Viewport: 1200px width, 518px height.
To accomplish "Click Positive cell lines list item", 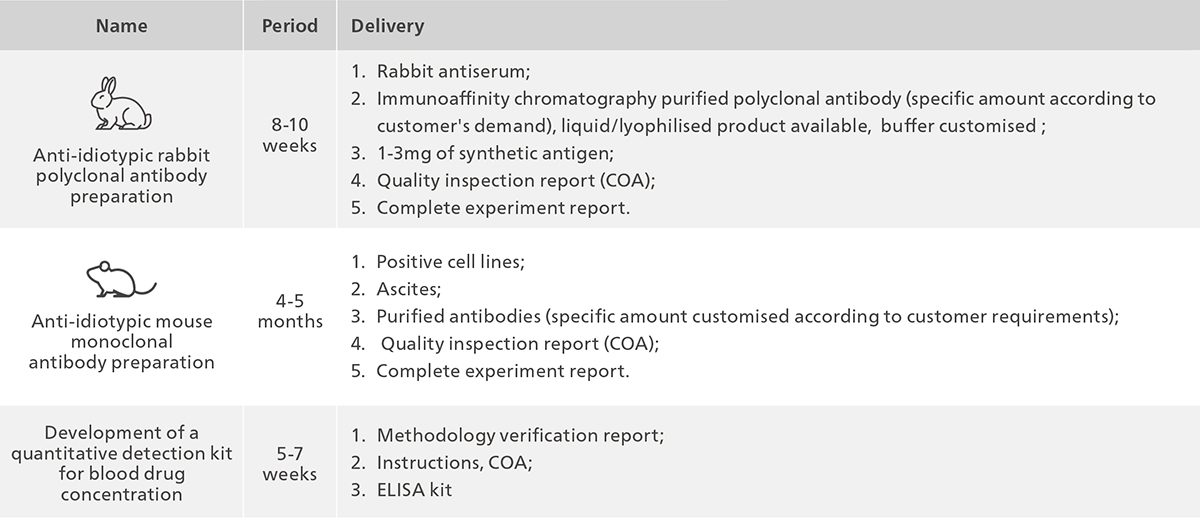I will [x=438, y=262].
